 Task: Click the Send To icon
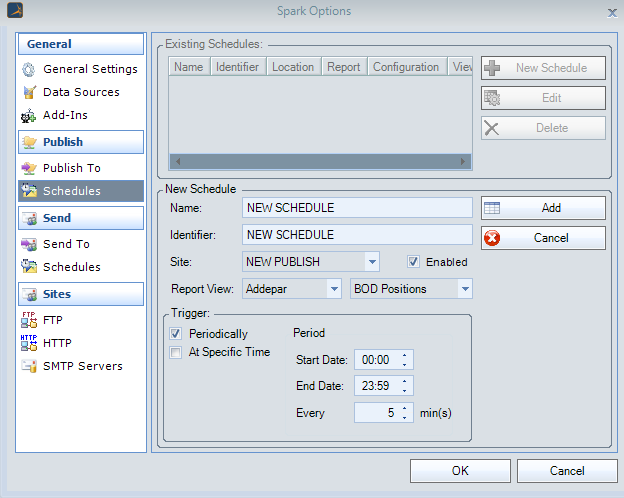pos(29,244)
